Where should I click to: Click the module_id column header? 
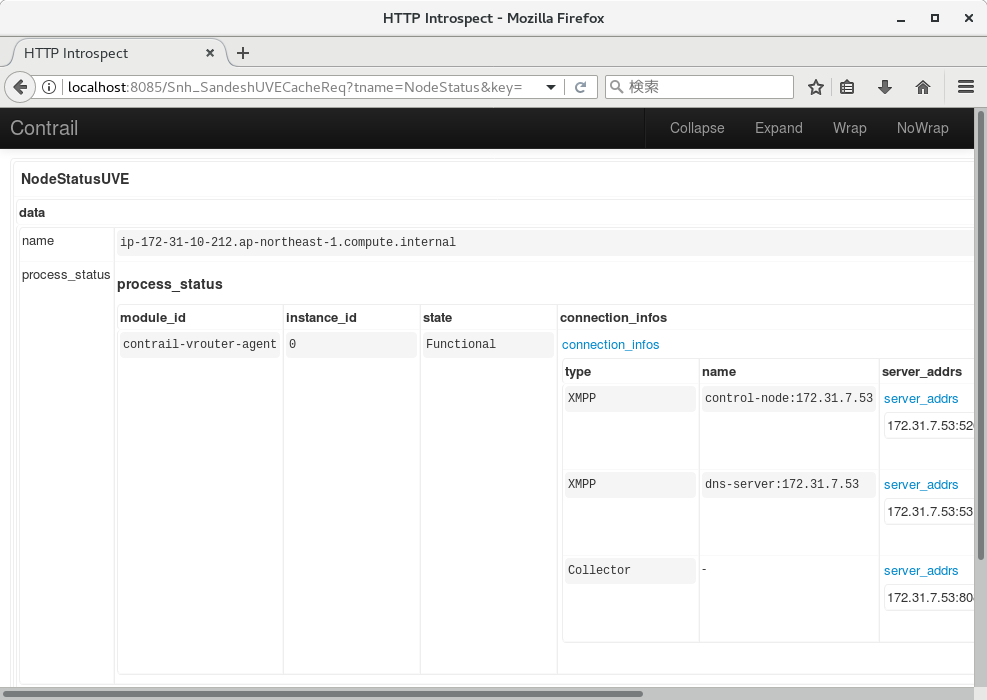[x=153, y=318]
